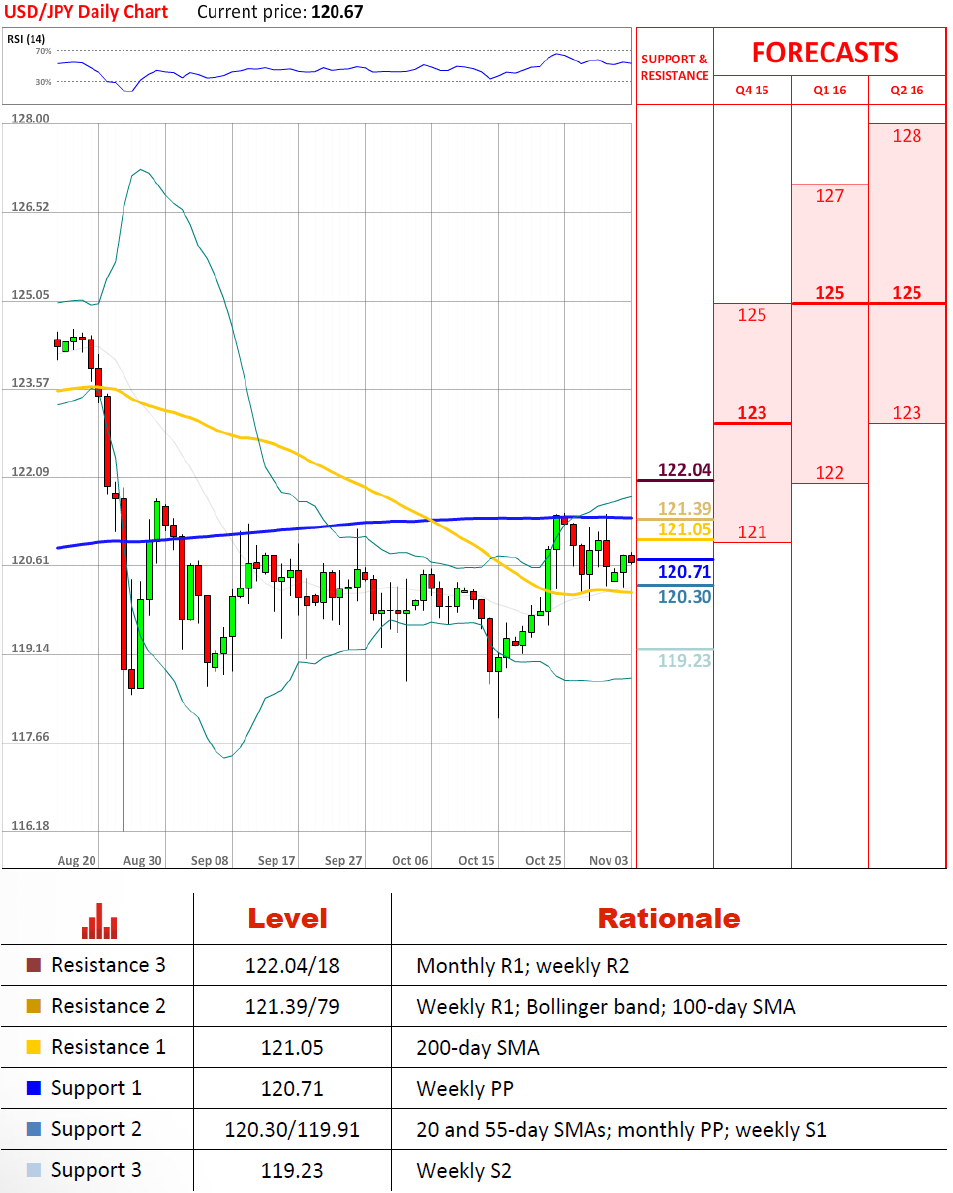Click the 128 forecast value in Q2 16
Viewport: 953px width, 1193px height.
907,136
